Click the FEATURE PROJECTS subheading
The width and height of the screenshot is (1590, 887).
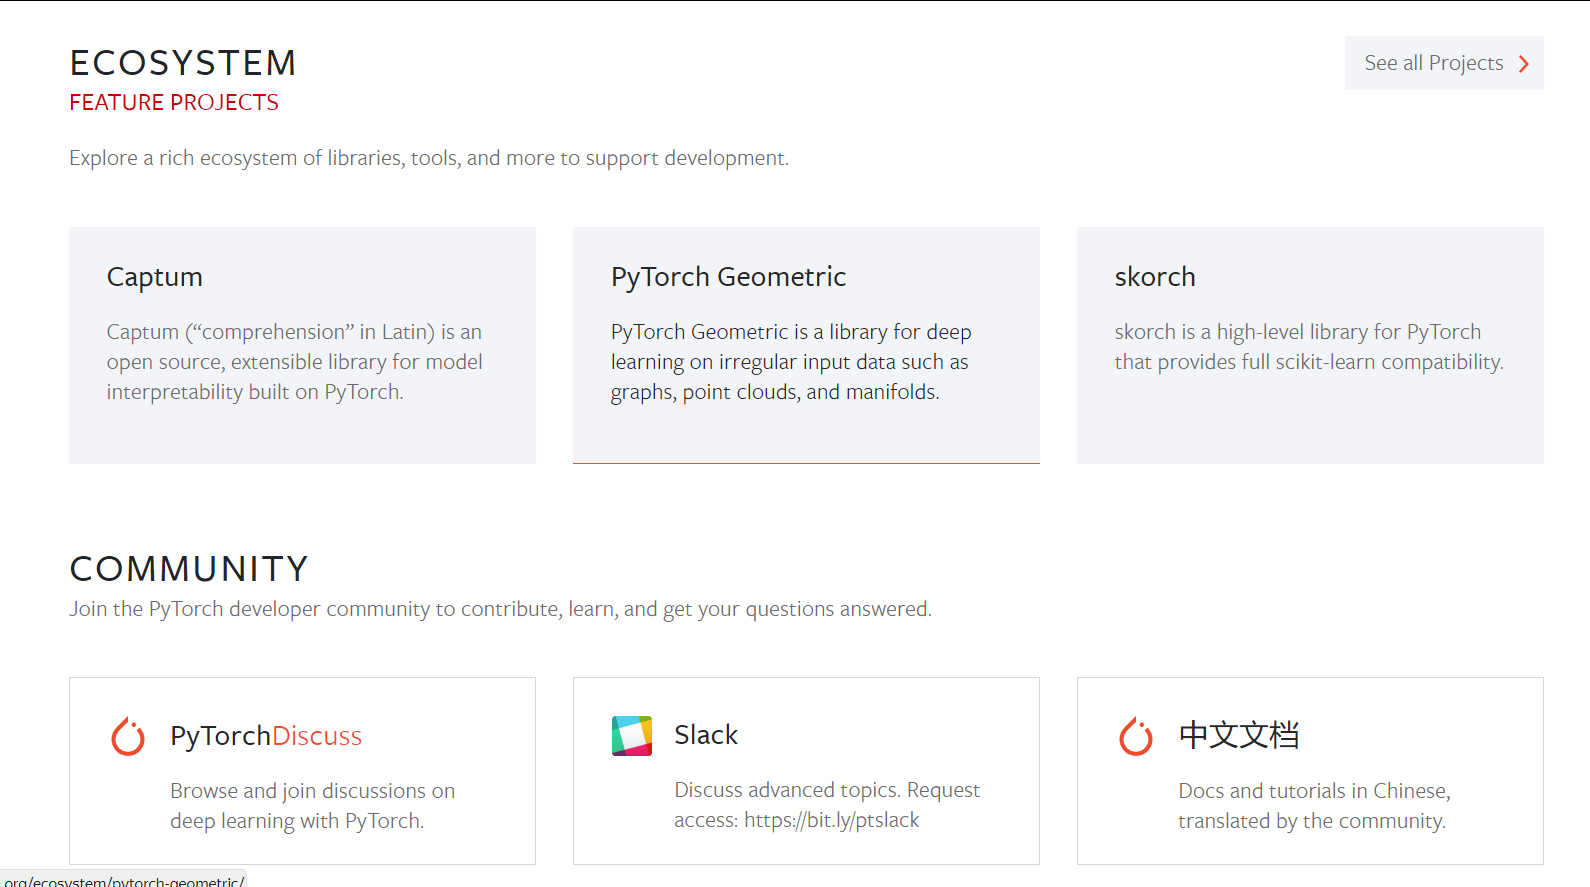(x=174, y=103)
